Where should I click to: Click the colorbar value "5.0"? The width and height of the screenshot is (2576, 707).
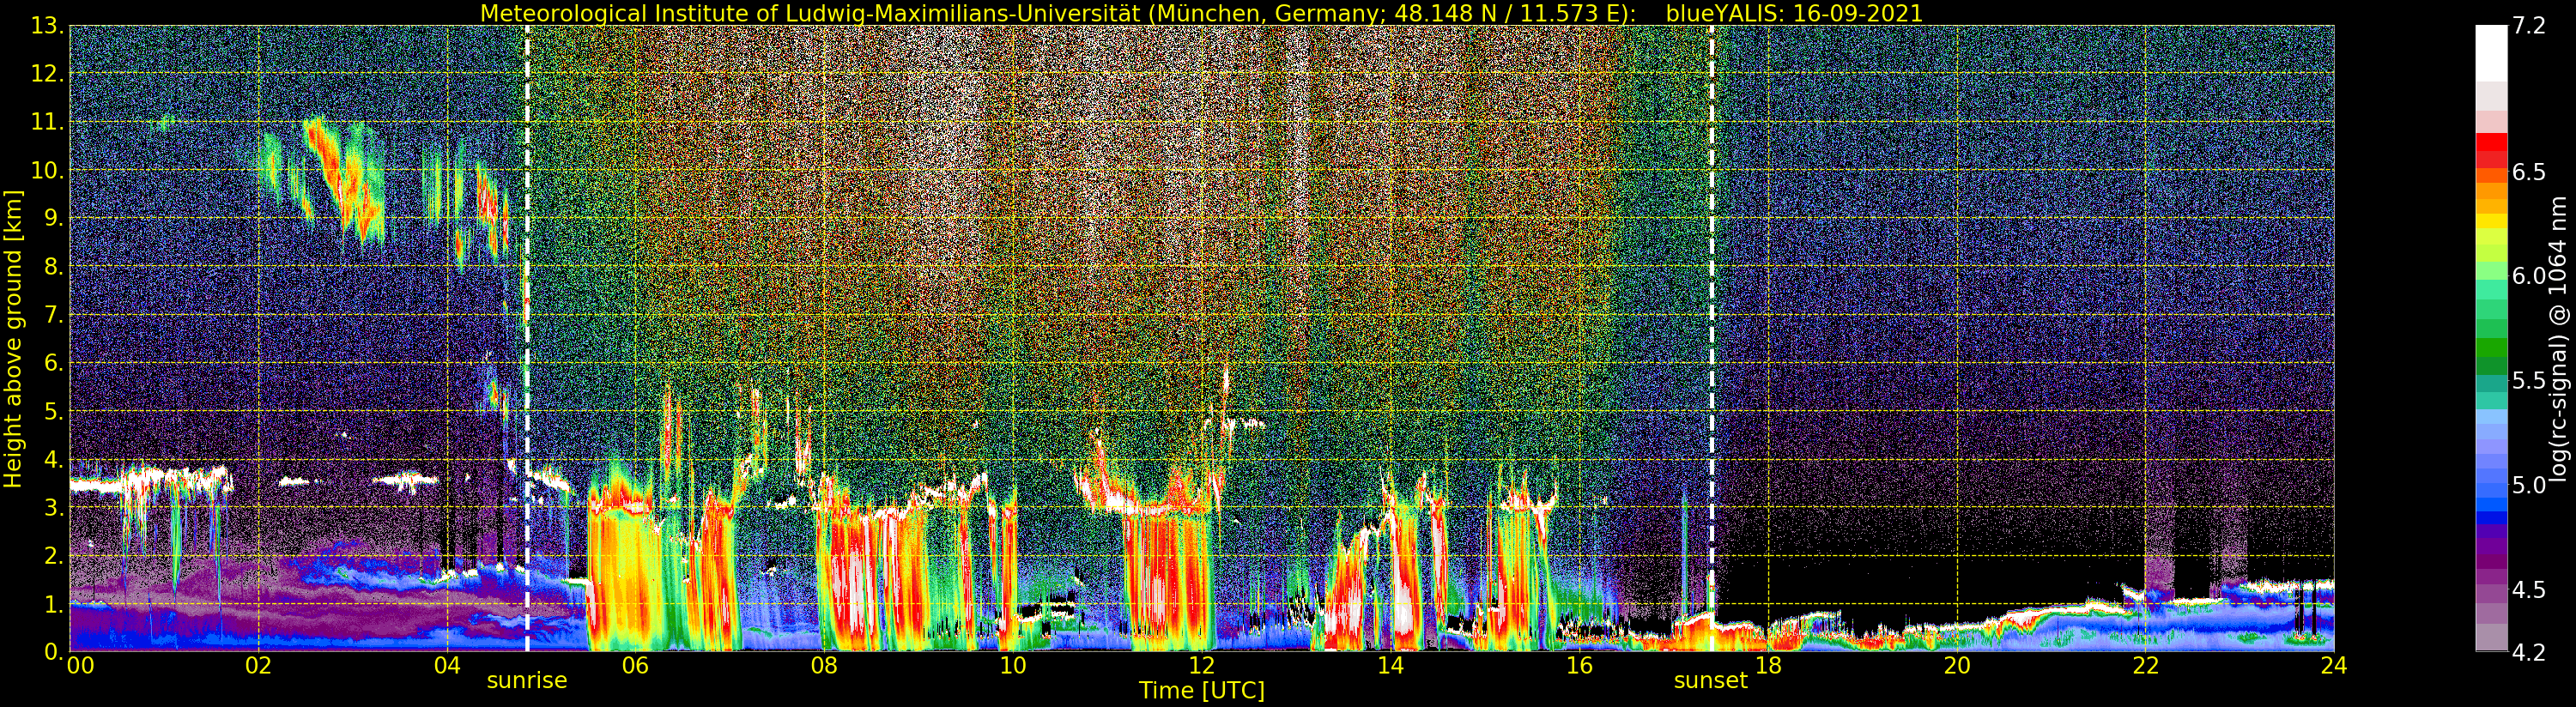pyautogui.click(x=2528, y=485)
